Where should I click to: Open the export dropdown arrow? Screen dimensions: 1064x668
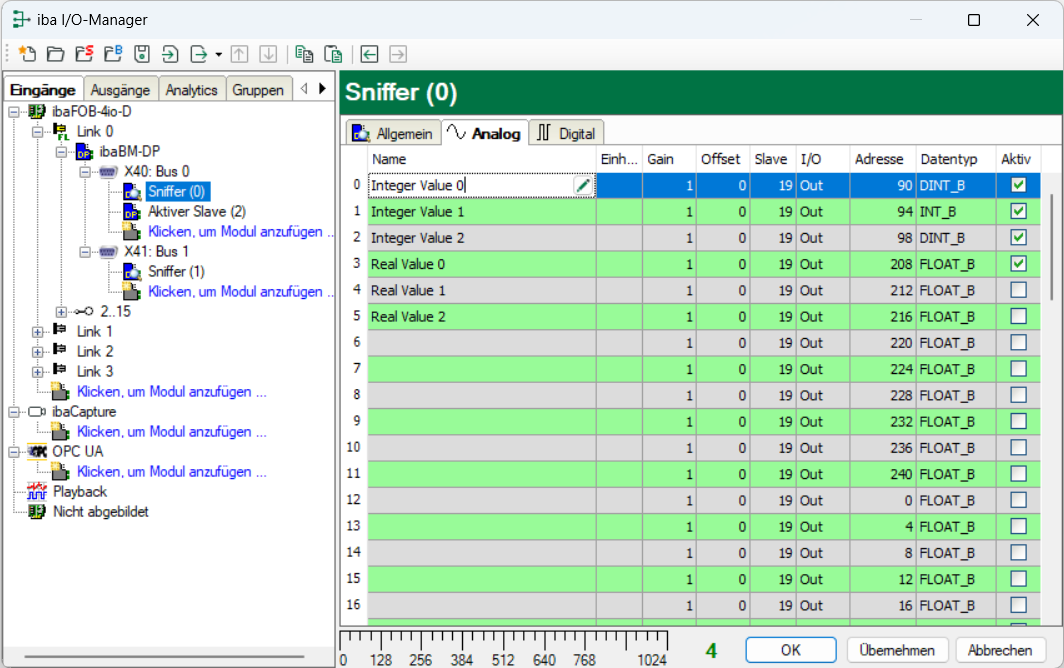click(218, 54)
